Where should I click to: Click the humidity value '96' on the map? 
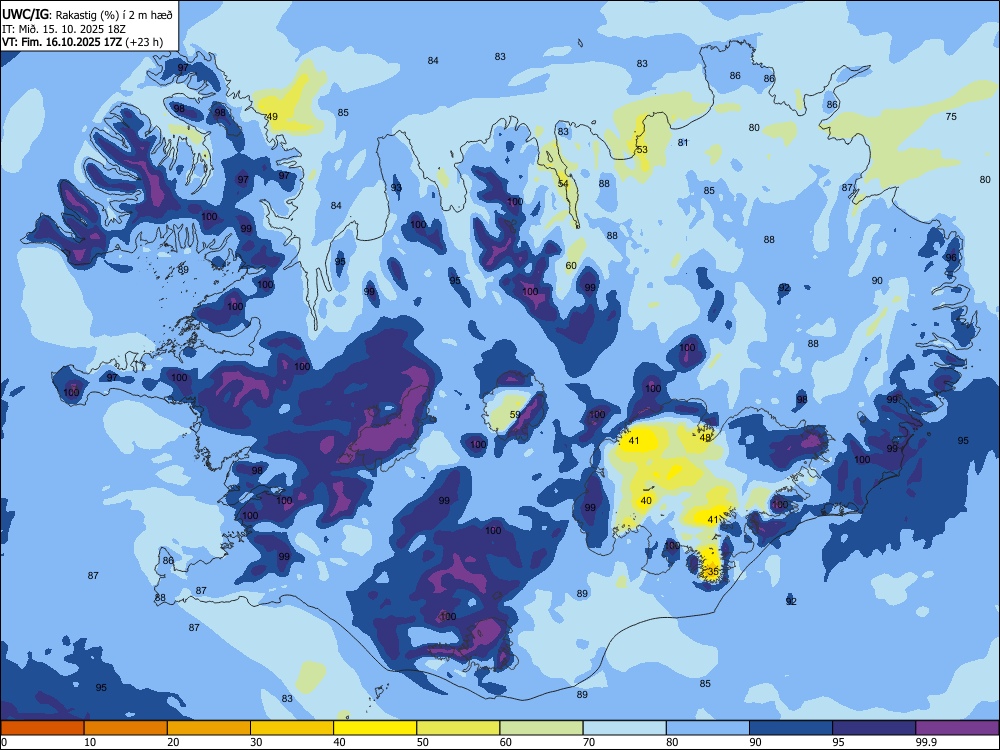click(951, 258)
